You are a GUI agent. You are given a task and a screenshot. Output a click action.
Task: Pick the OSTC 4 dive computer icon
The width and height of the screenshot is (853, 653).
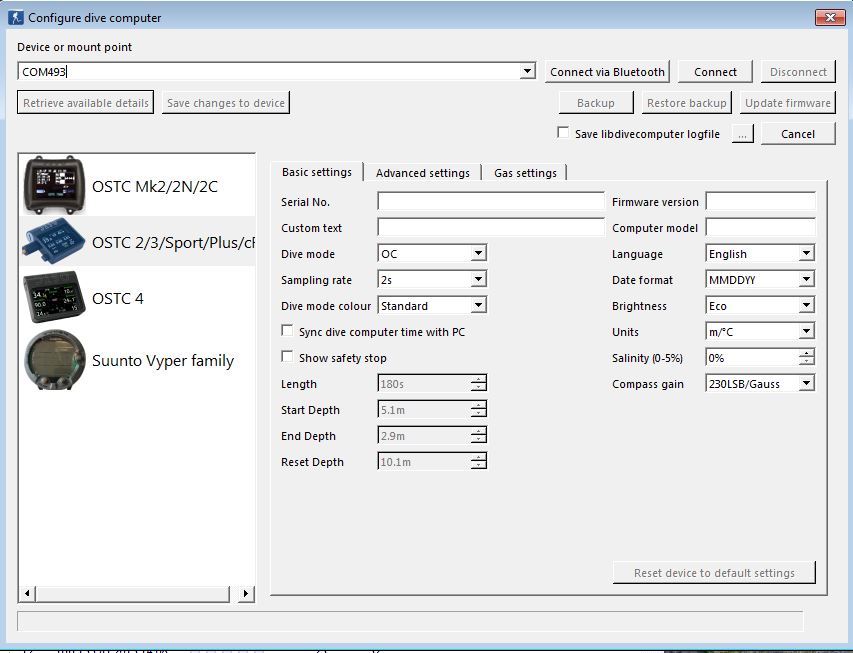coord(54,298)
